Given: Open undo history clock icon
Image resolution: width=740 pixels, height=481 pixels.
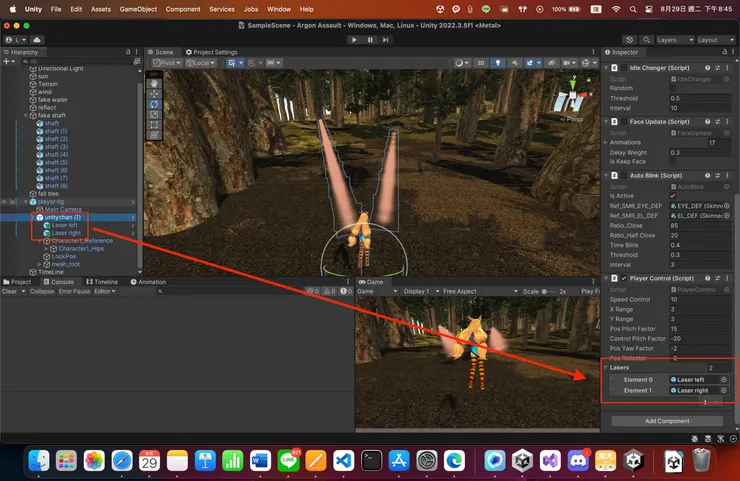Looking at the screenshot, I should click(x=629, y=40).
